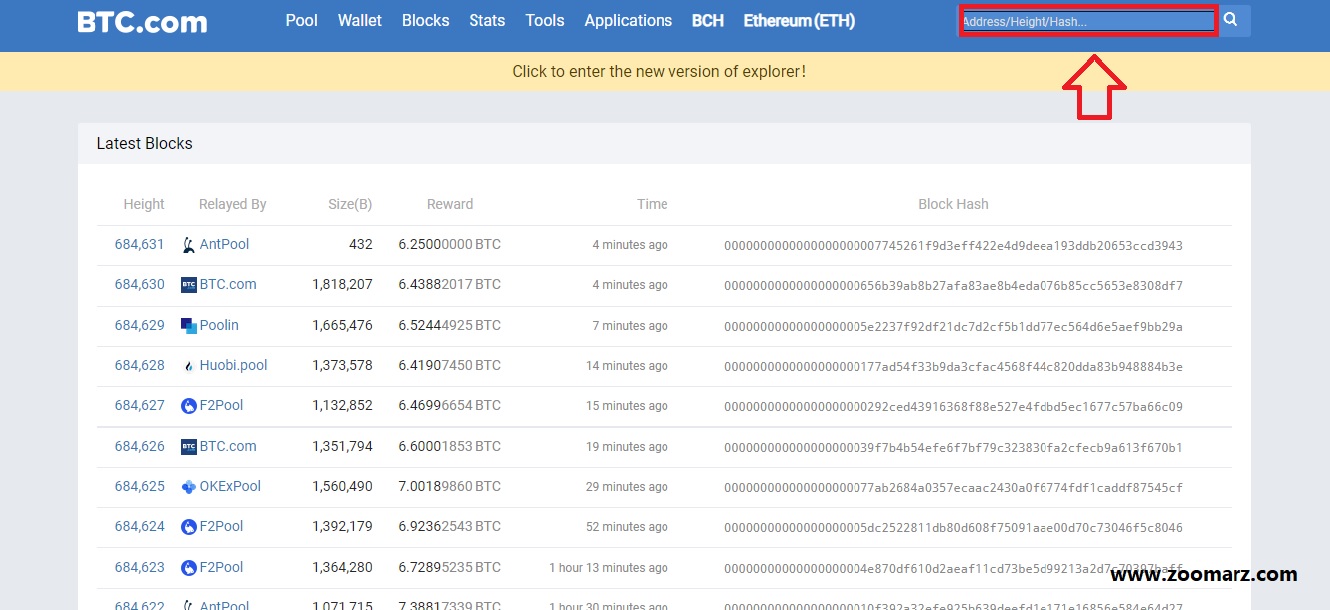This screenshot has width=1330, height=610.
Task: Click the Height column header
Action: tap(144, 204)
